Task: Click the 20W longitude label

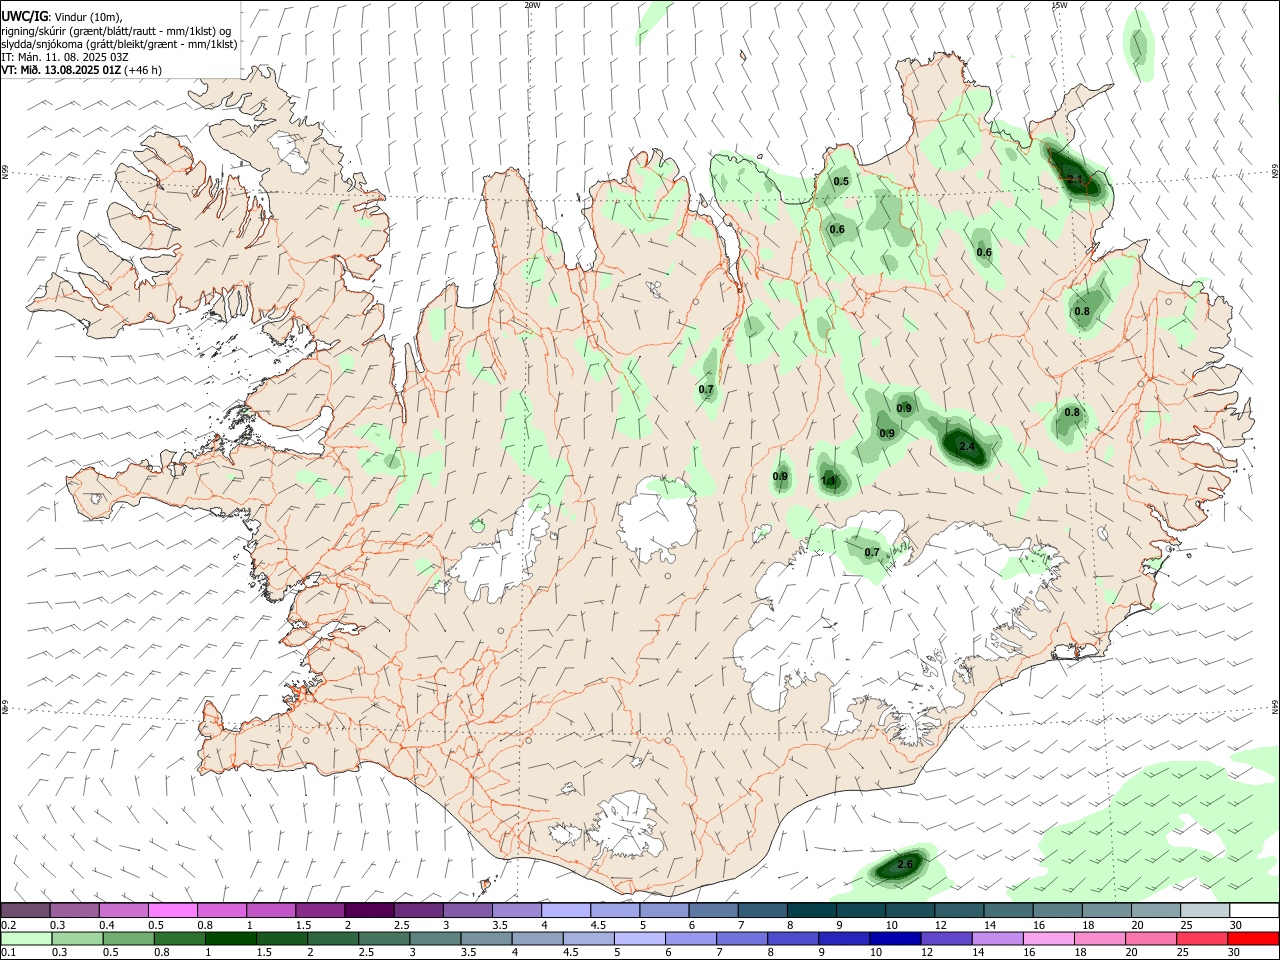Action: tap(532, 5)
